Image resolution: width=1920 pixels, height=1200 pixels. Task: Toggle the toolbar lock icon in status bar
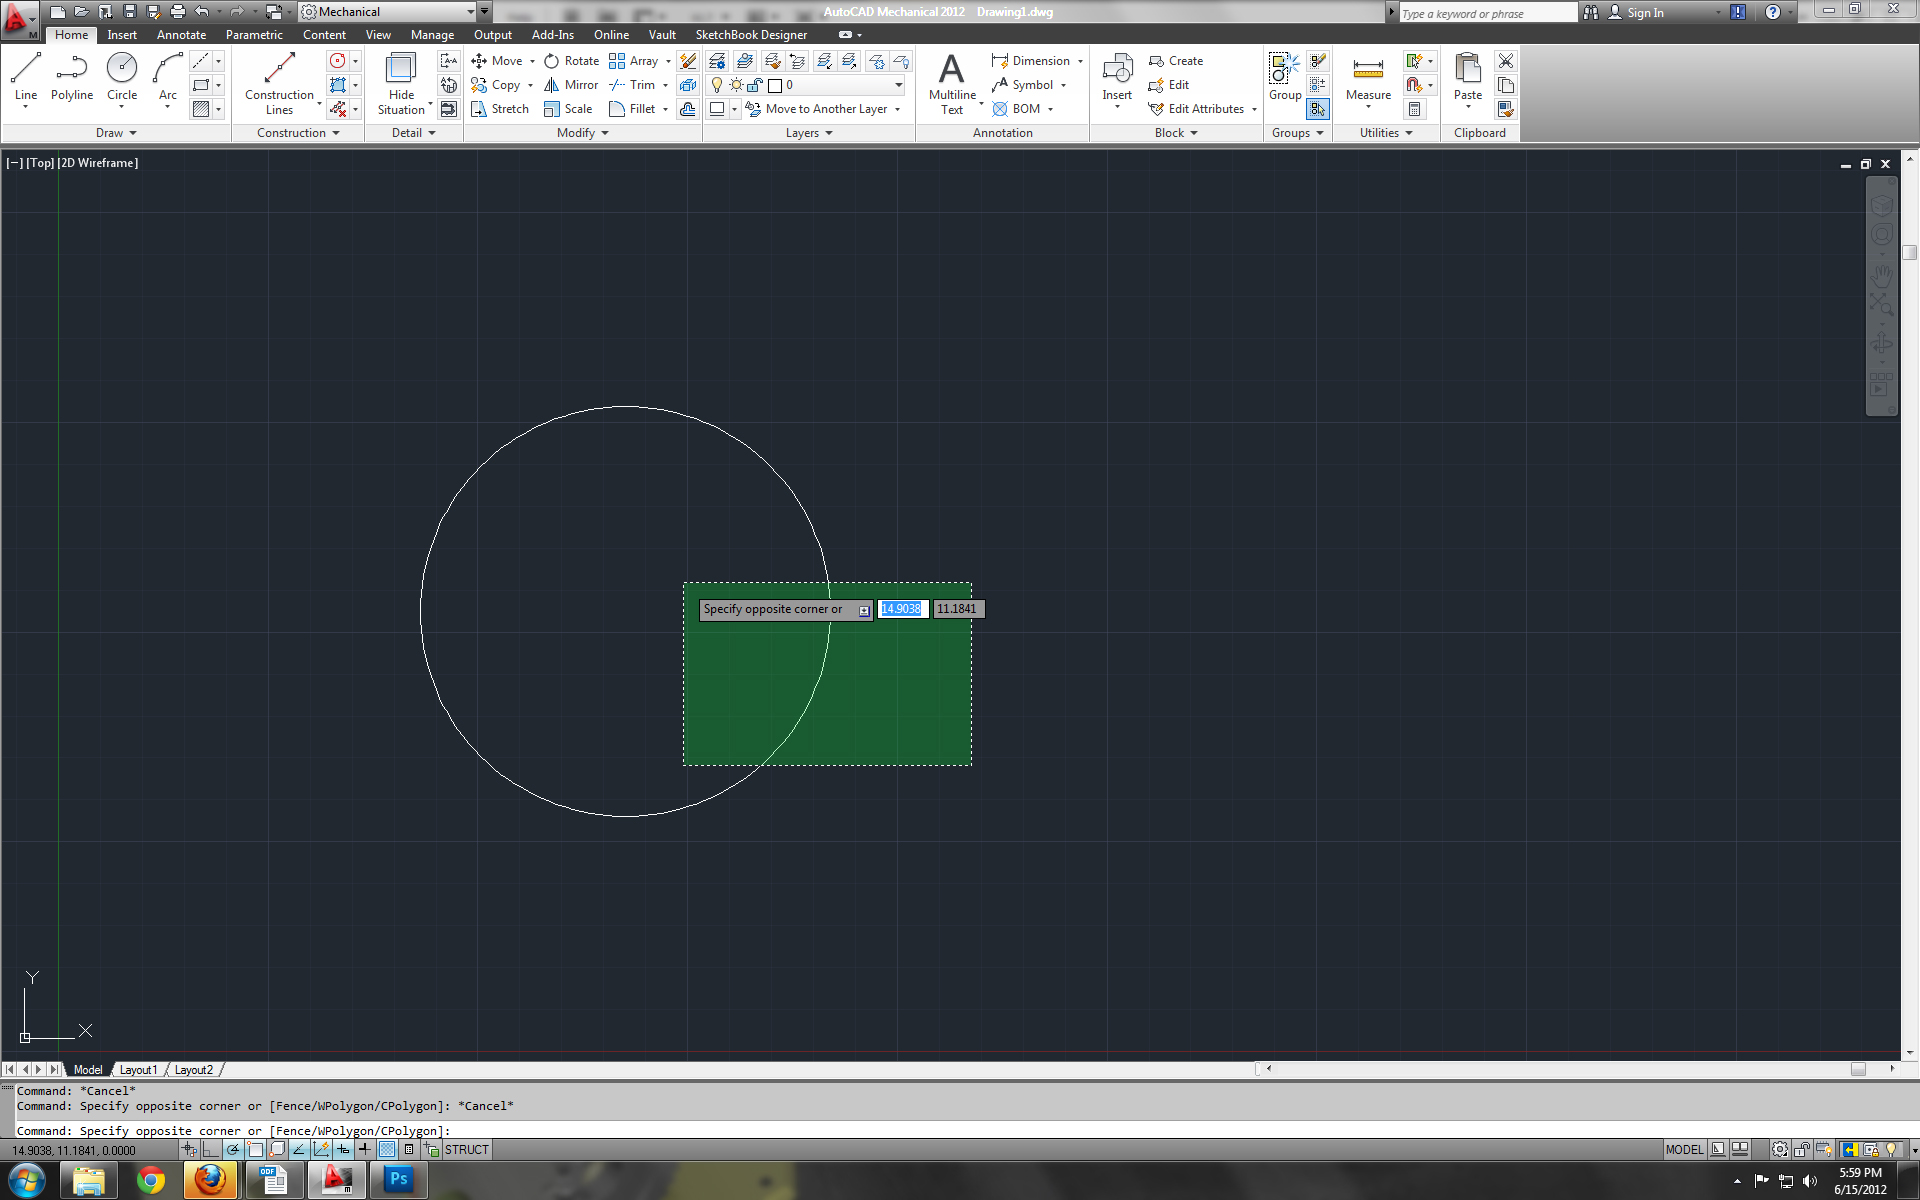1802,1150
